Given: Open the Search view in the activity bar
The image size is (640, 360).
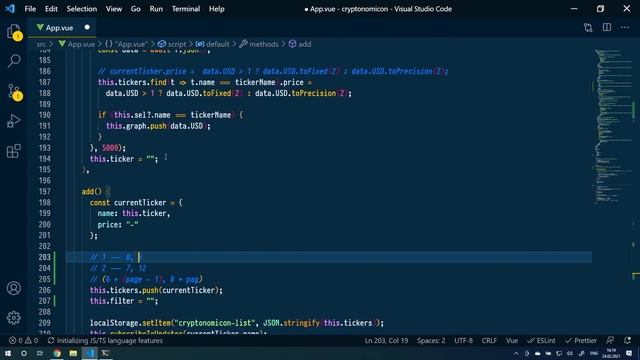Looking at the screenshot, I should coord(13,61).
